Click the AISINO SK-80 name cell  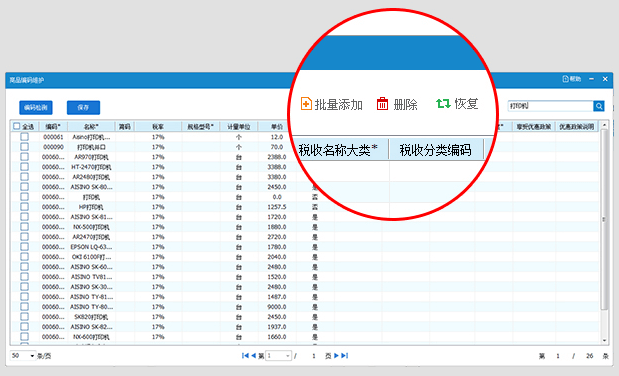point(91,187)
